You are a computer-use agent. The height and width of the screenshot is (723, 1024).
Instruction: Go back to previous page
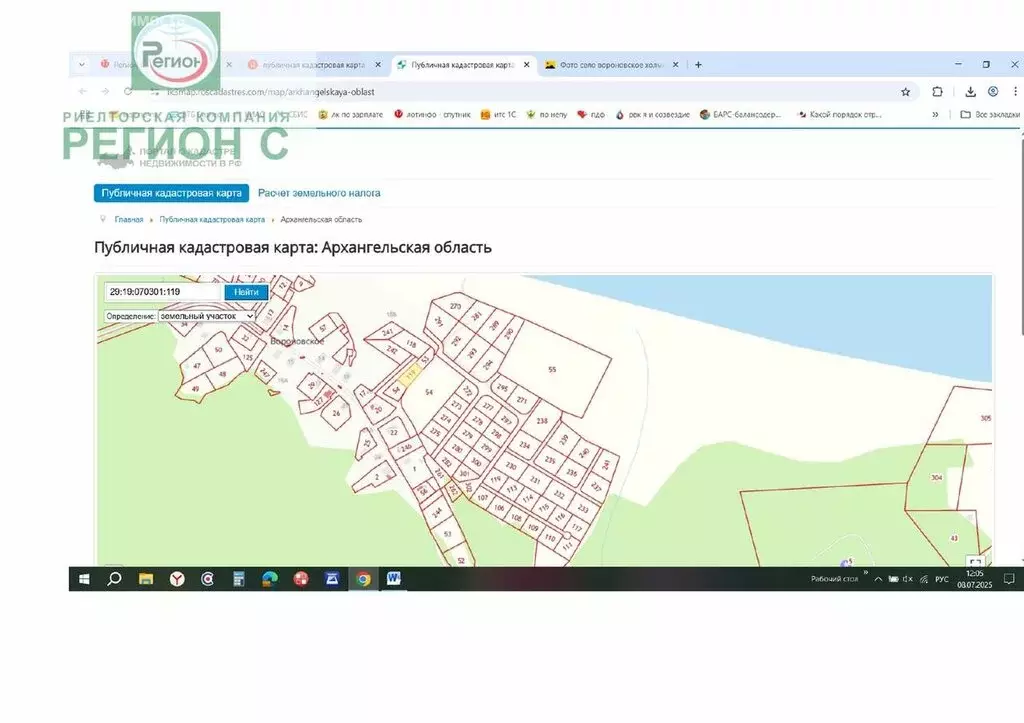pyautogui.click(x=82, y=91)
